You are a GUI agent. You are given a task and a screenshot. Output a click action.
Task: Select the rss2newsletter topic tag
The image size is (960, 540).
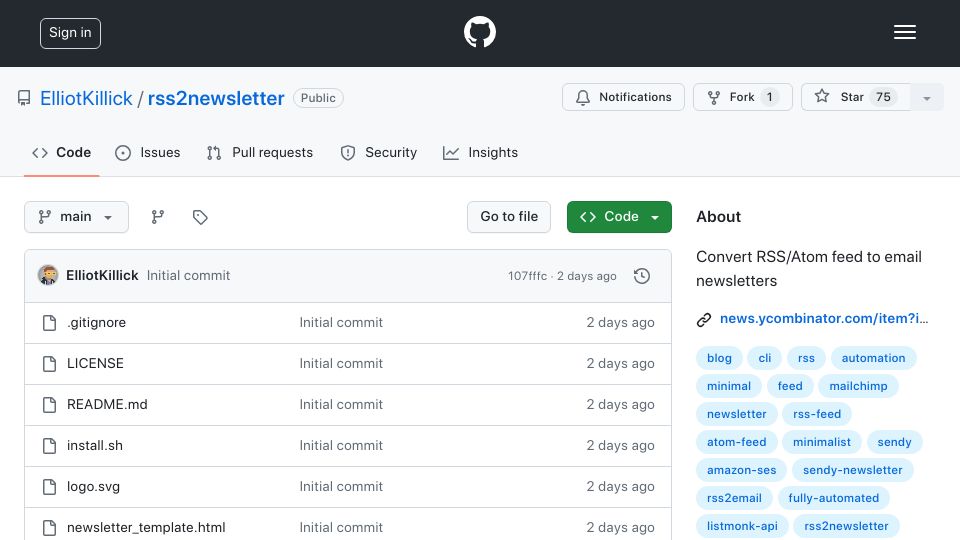point(846,527)
